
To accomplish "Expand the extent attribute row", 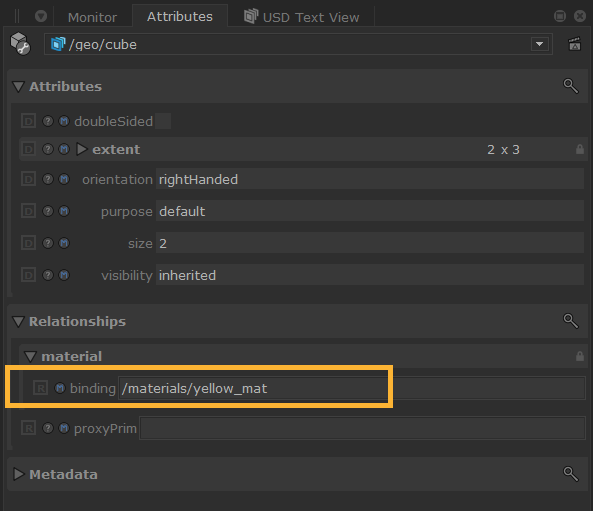I will click(82, 149).
